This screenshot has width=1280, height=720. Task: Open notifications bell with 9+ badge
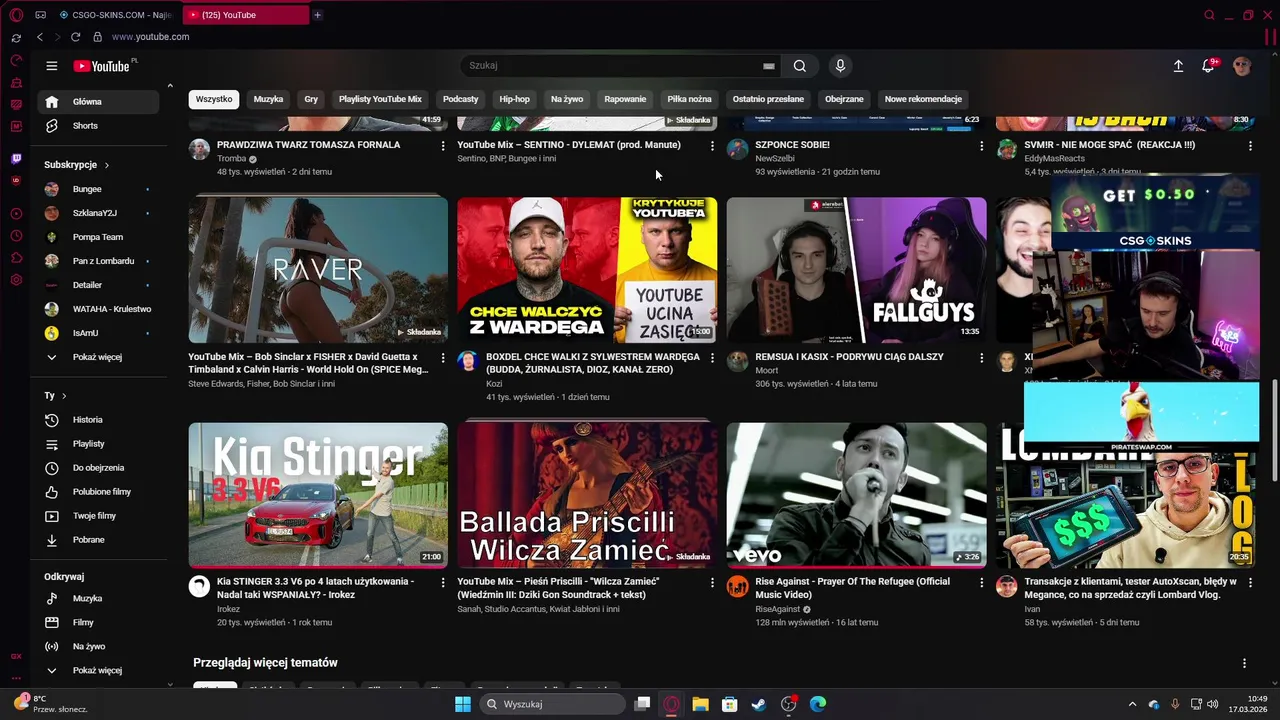pos(1209,66)
